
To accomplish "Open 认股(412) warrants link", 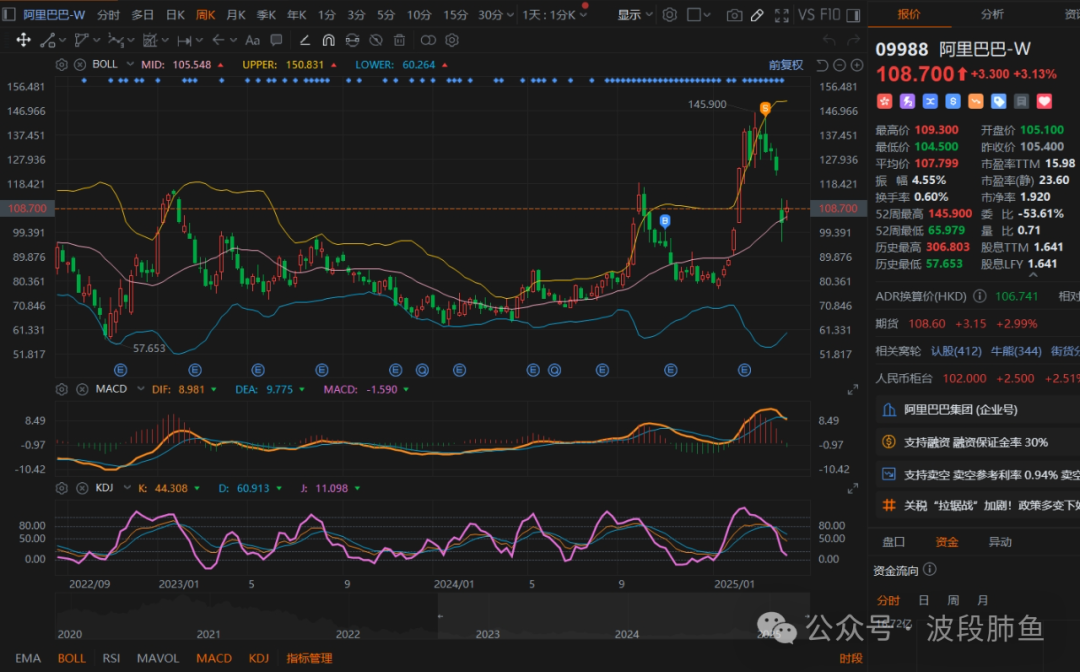I will pos(956,351).
